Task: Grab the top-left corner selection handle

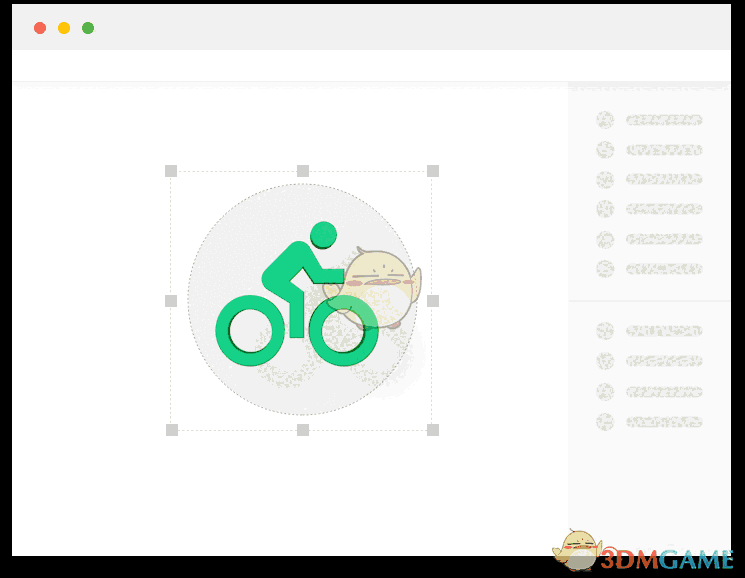Action: [x=171, y=171]
